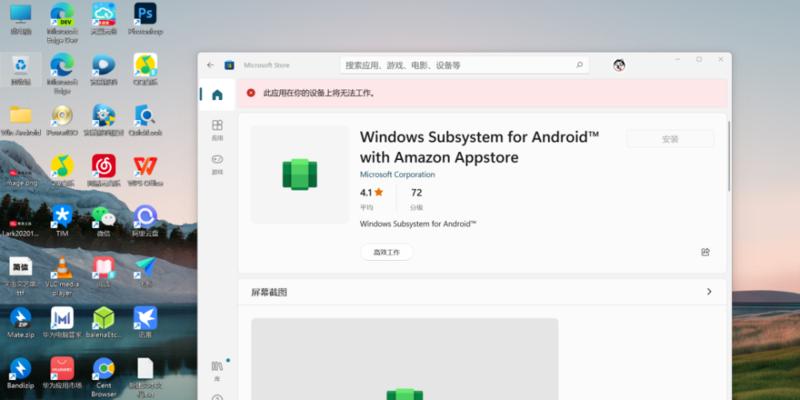Select the 阿里云盘 desktop shortcut
Image resolution: width=800 pixels, height=400 pixels.
145,221
